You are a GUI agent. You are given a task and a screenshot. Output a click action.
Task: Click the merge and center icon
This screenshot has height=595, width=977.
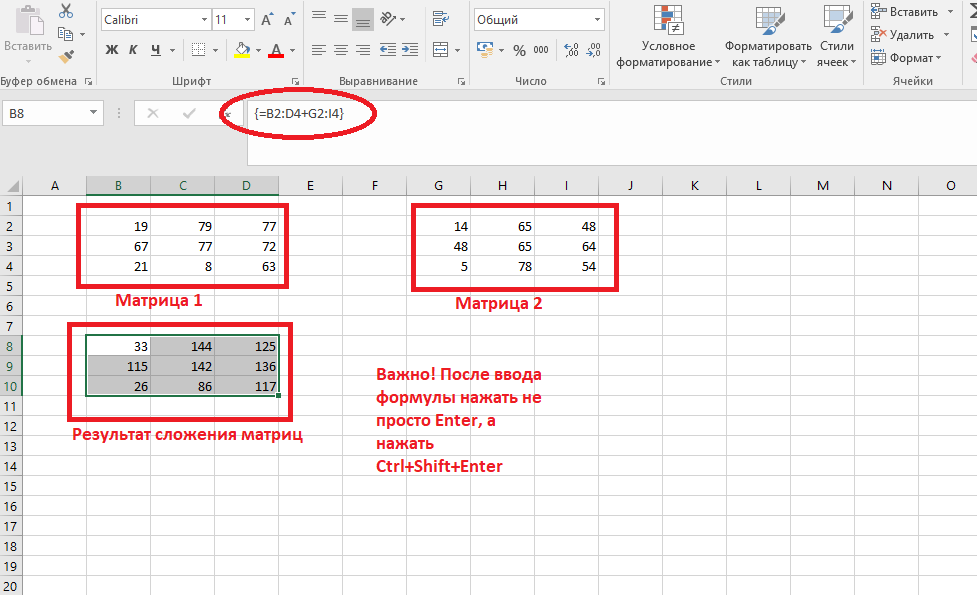(x=441, y=50)
